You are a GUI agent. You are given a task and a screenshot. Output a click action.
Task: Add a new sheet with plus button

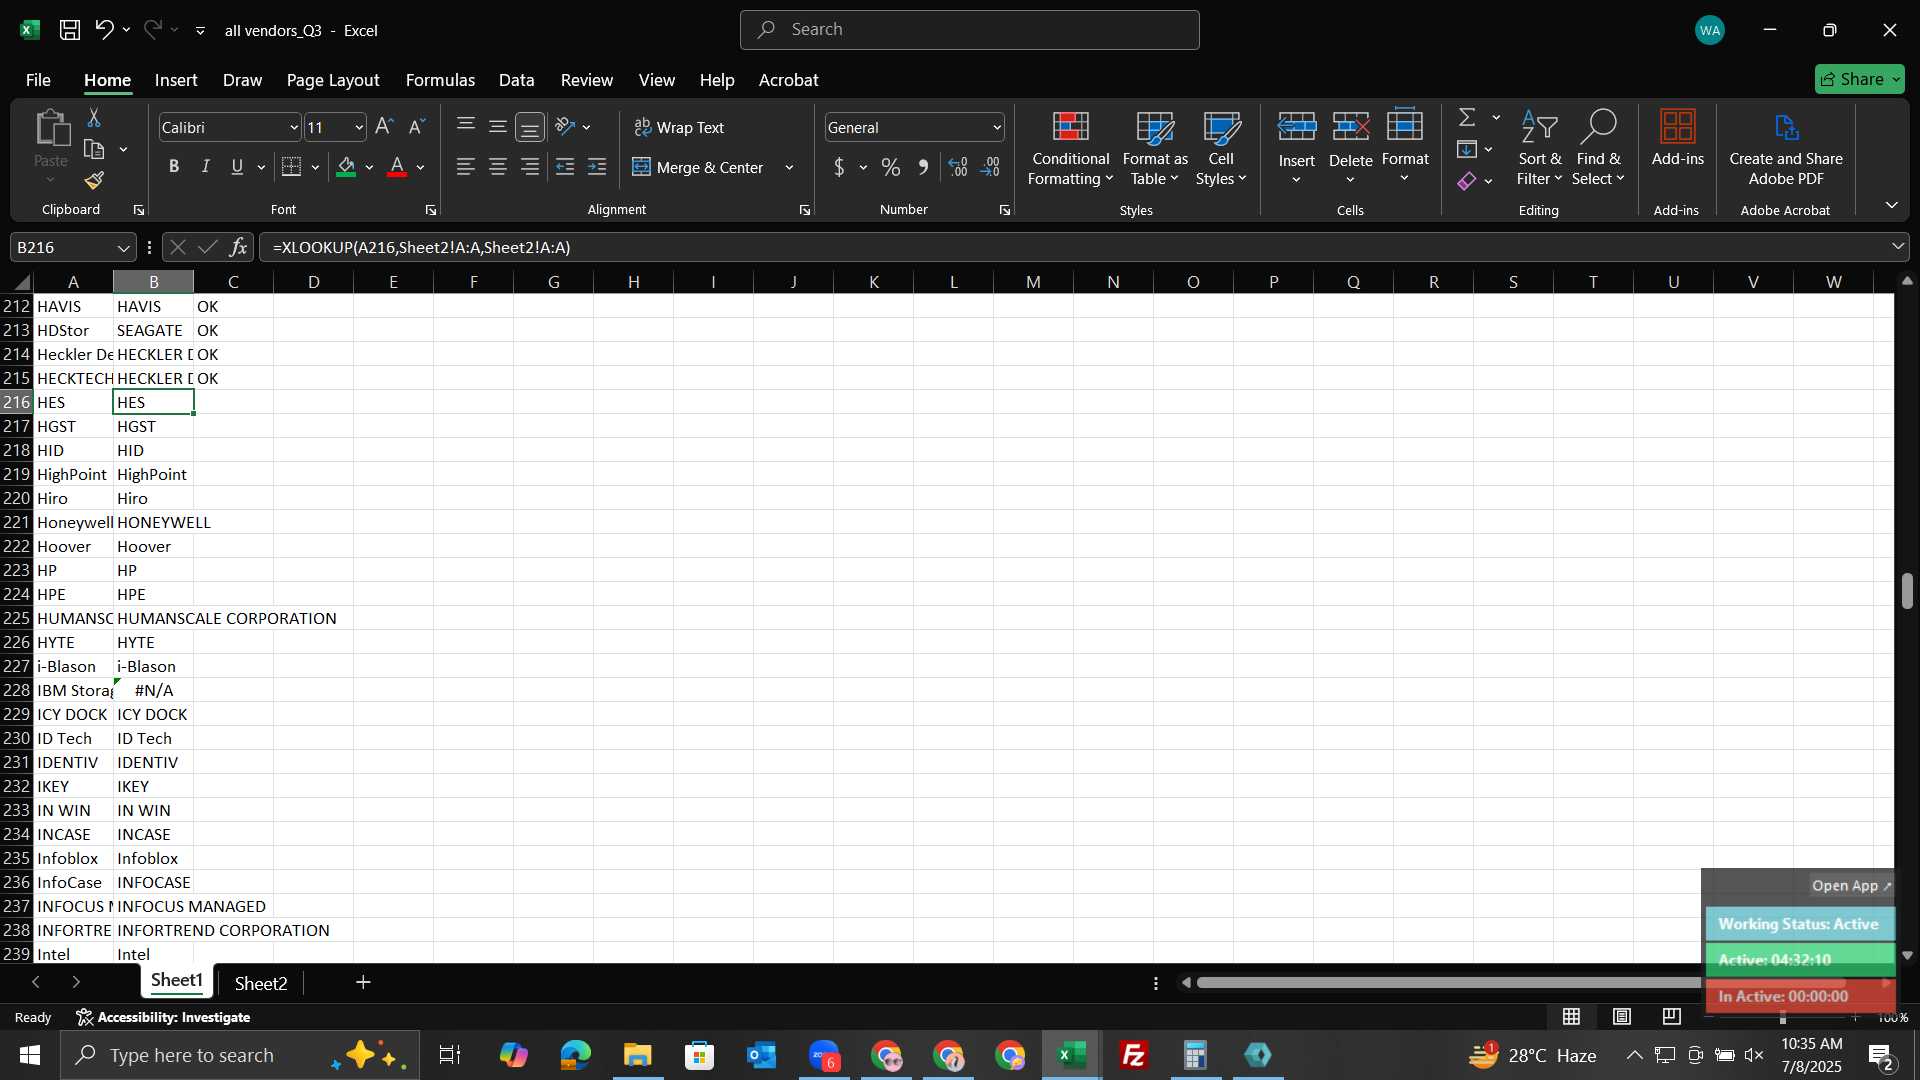pos(363,983)
